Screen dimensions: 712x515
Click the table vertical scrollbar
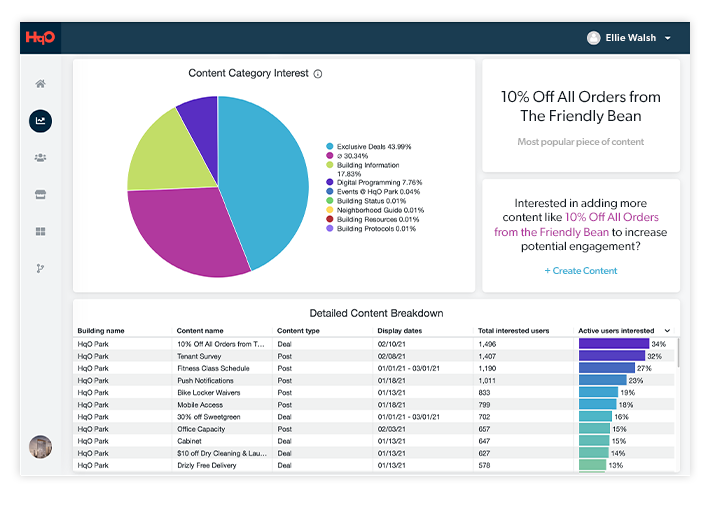[678, 352]
